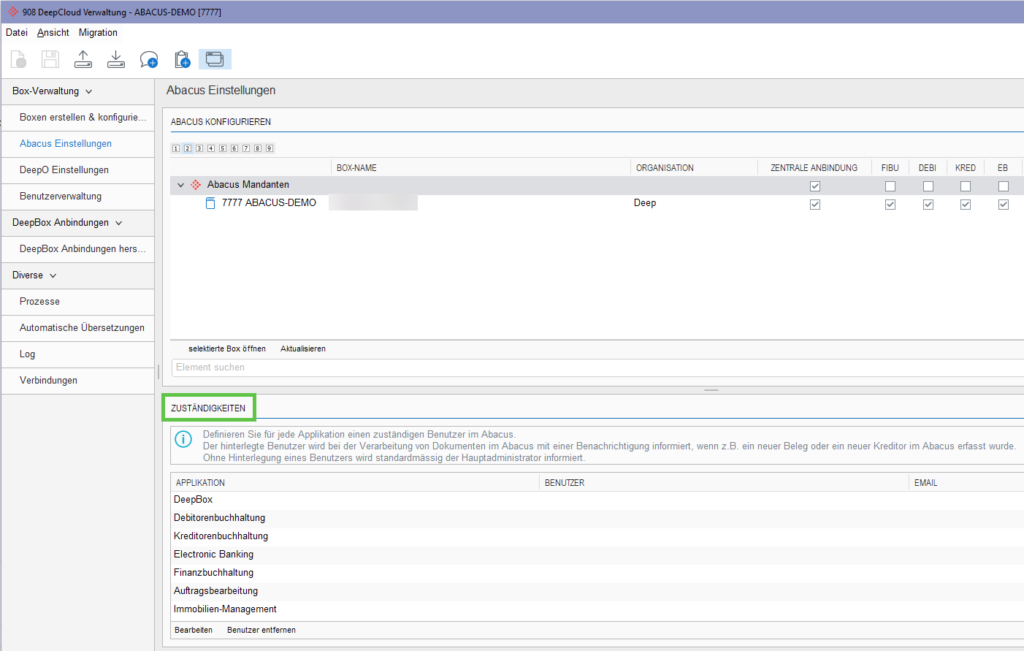Click selektierte Box öffnen button
The image size is (1024, 651).
coord(227,349)
